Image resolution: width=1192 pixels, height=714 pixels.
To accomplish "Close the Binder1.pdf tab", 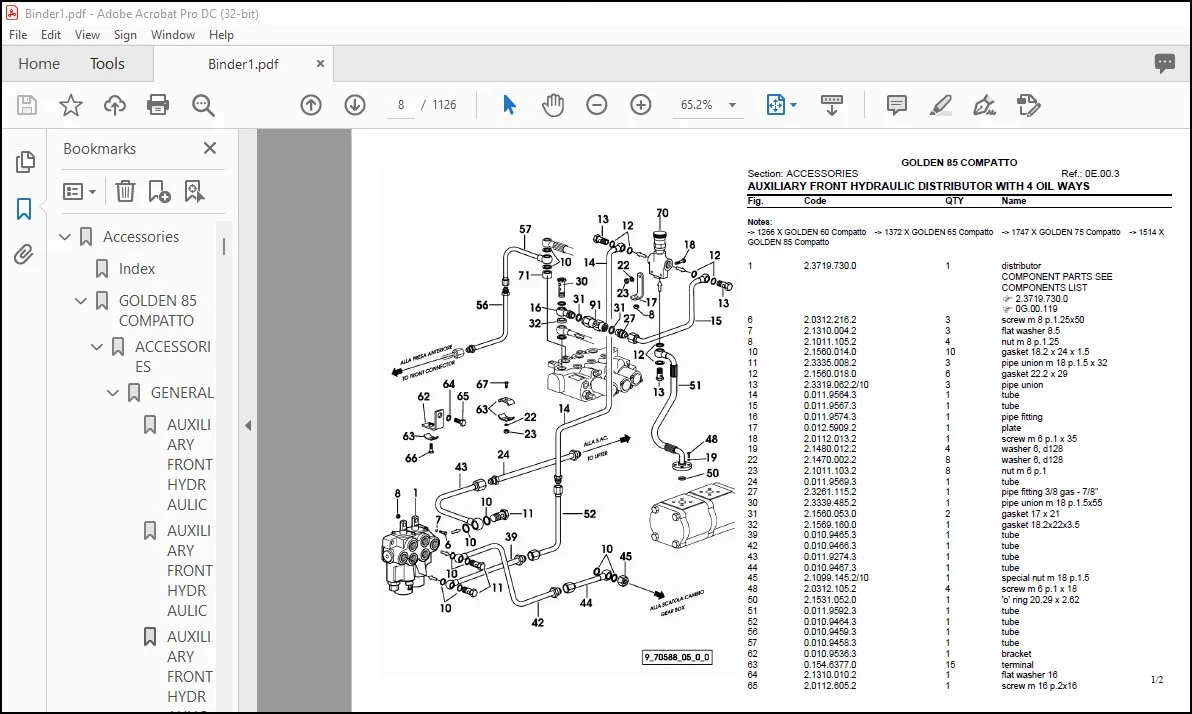I will coord(320,64).
